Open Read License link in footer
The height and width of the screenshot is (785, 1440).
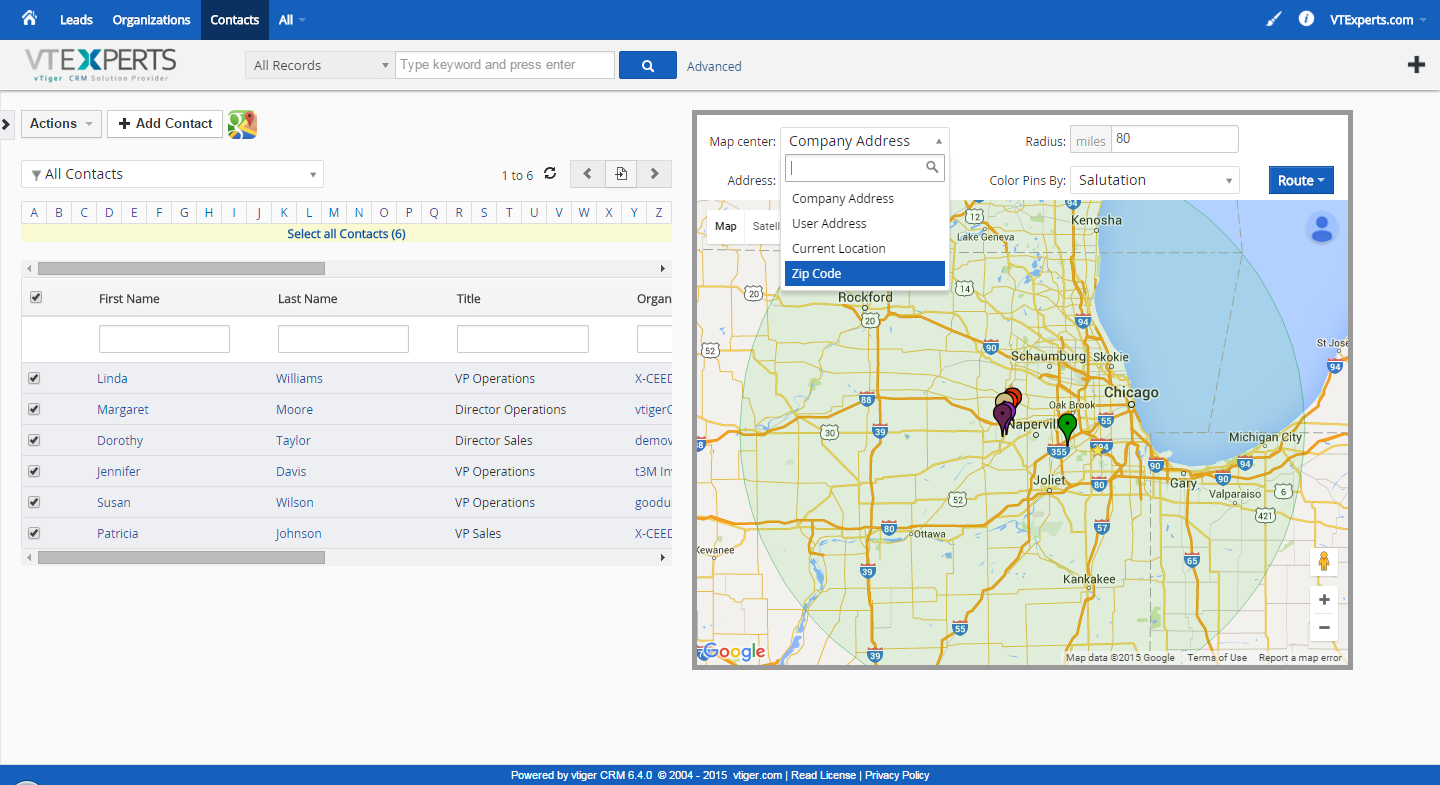(823, 775)
